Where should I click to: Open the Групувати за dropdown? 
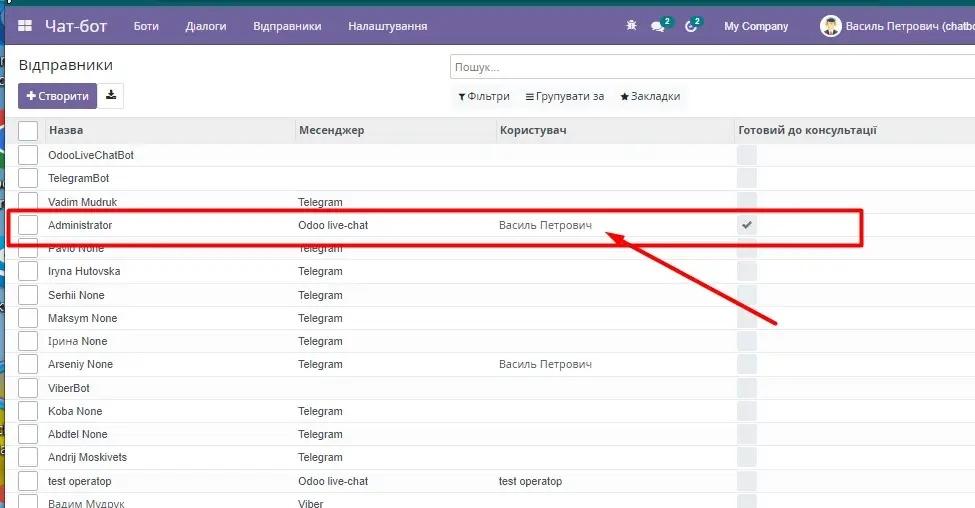[x=565, y=97]
